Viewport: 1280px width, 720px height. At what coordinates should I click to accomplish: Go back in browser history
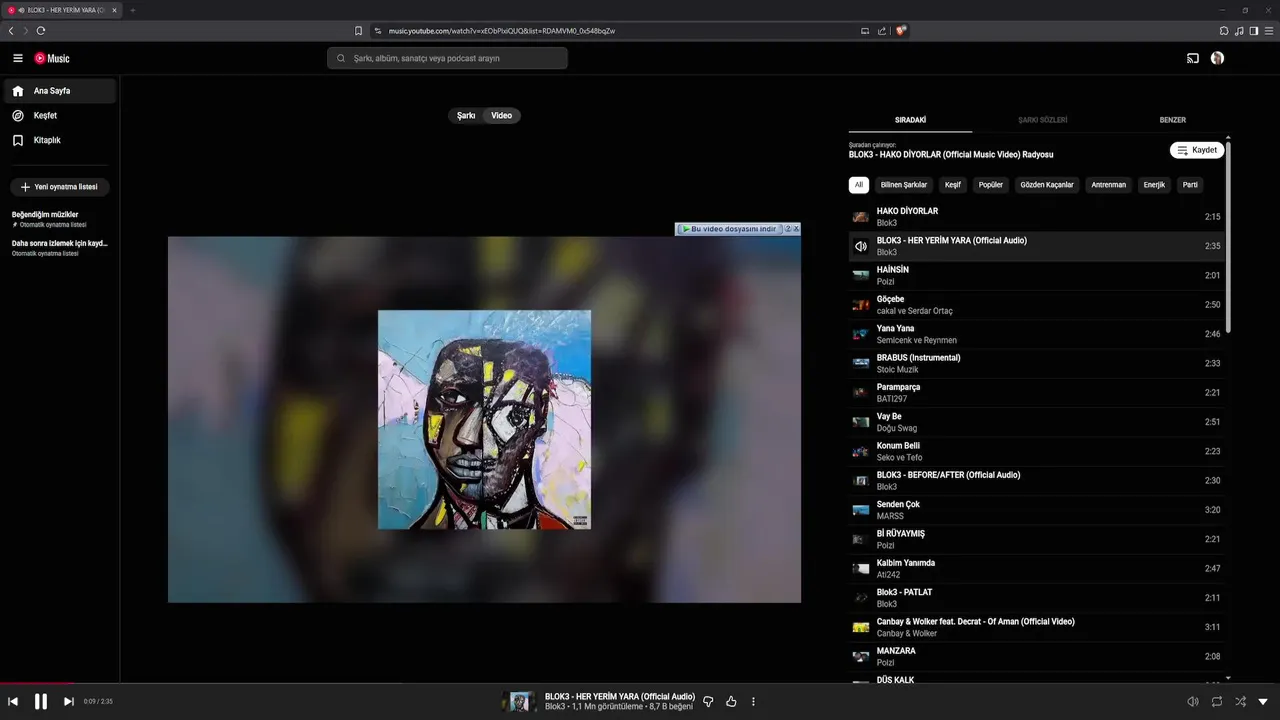[x=11, y=31]
